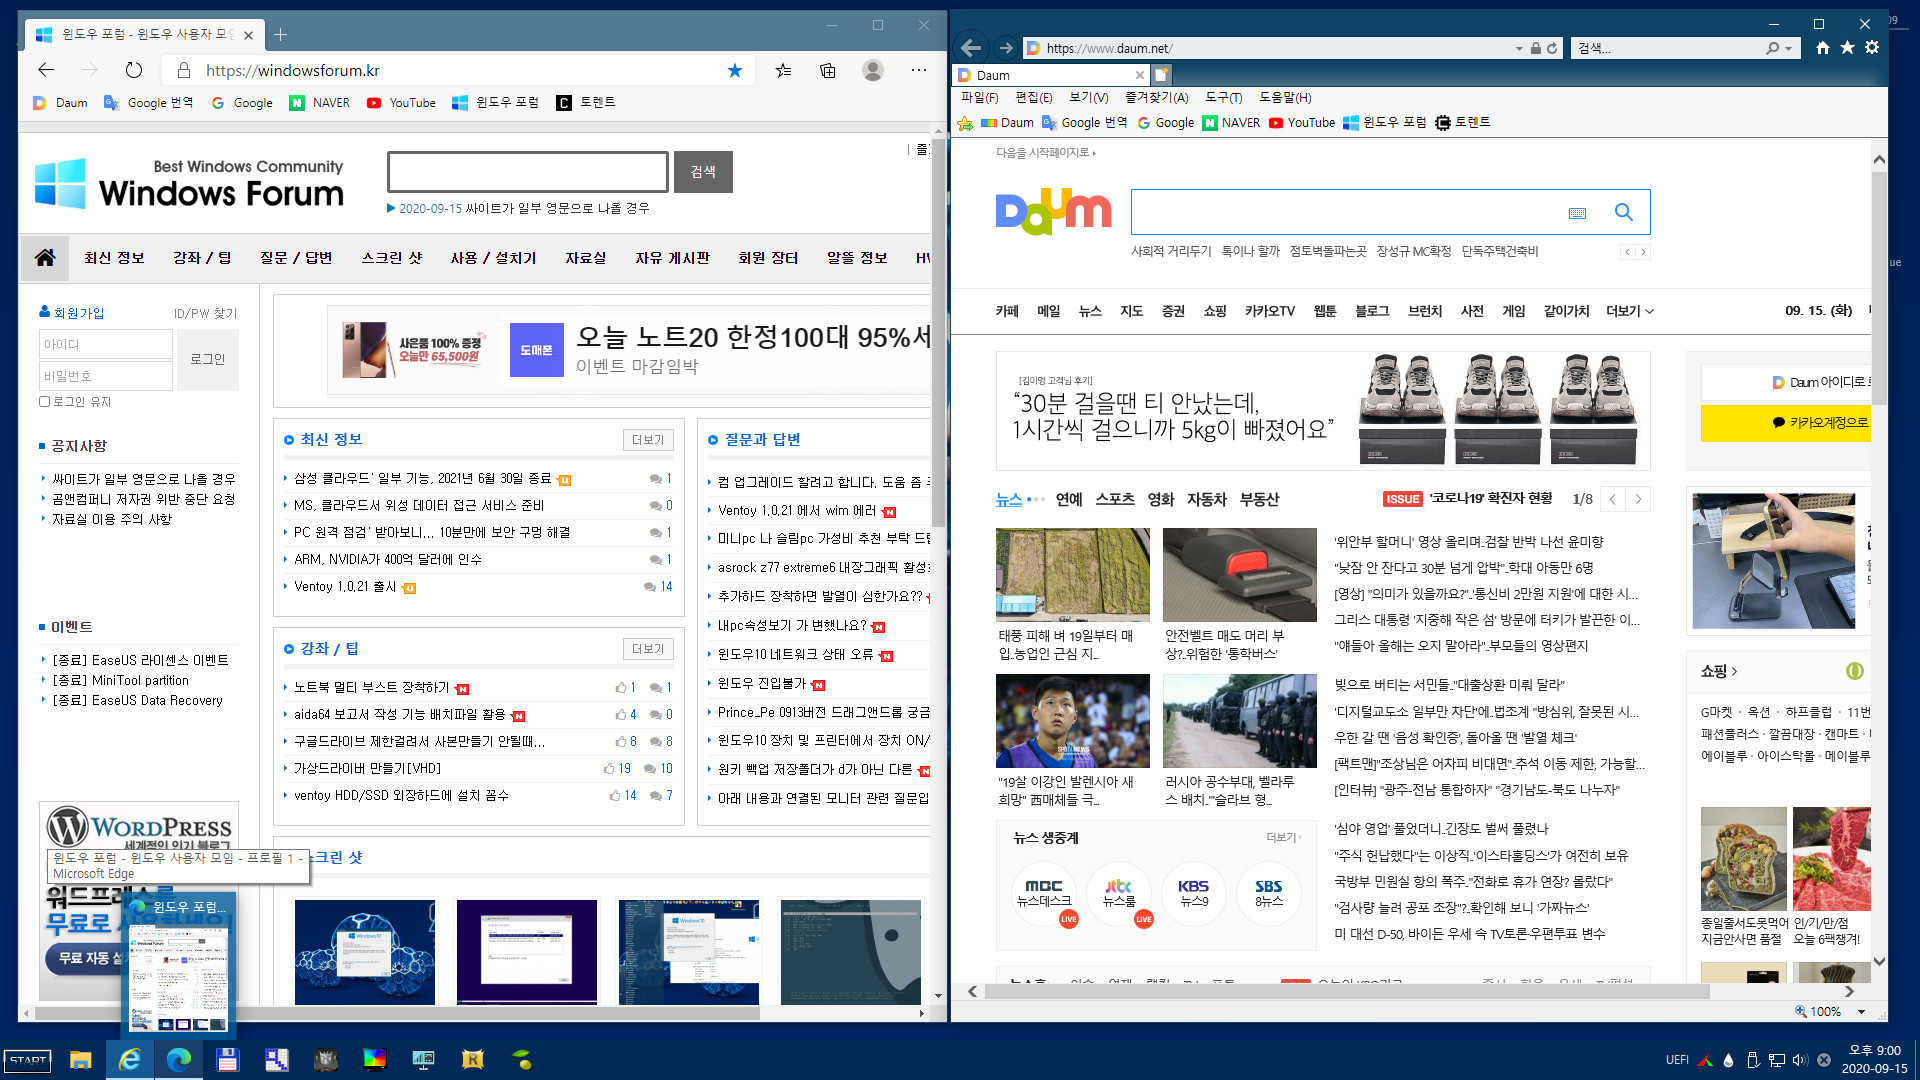Open the IE search provider dropdown arrow
Screen dimensions: 1920x1080
pyautogui.click(x=1788, y=48)
